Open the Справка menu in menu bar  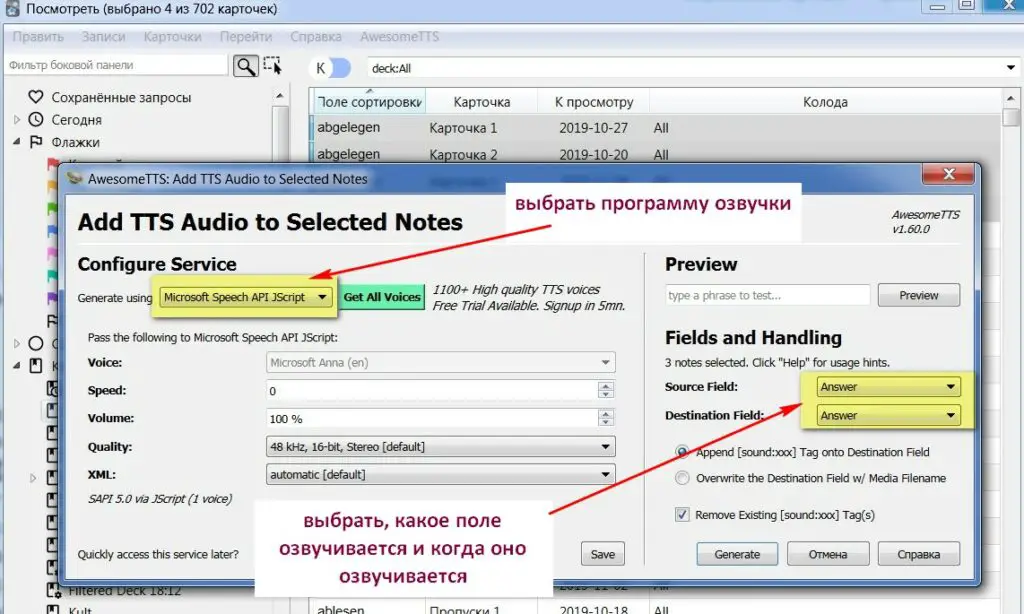click(315, 37)
